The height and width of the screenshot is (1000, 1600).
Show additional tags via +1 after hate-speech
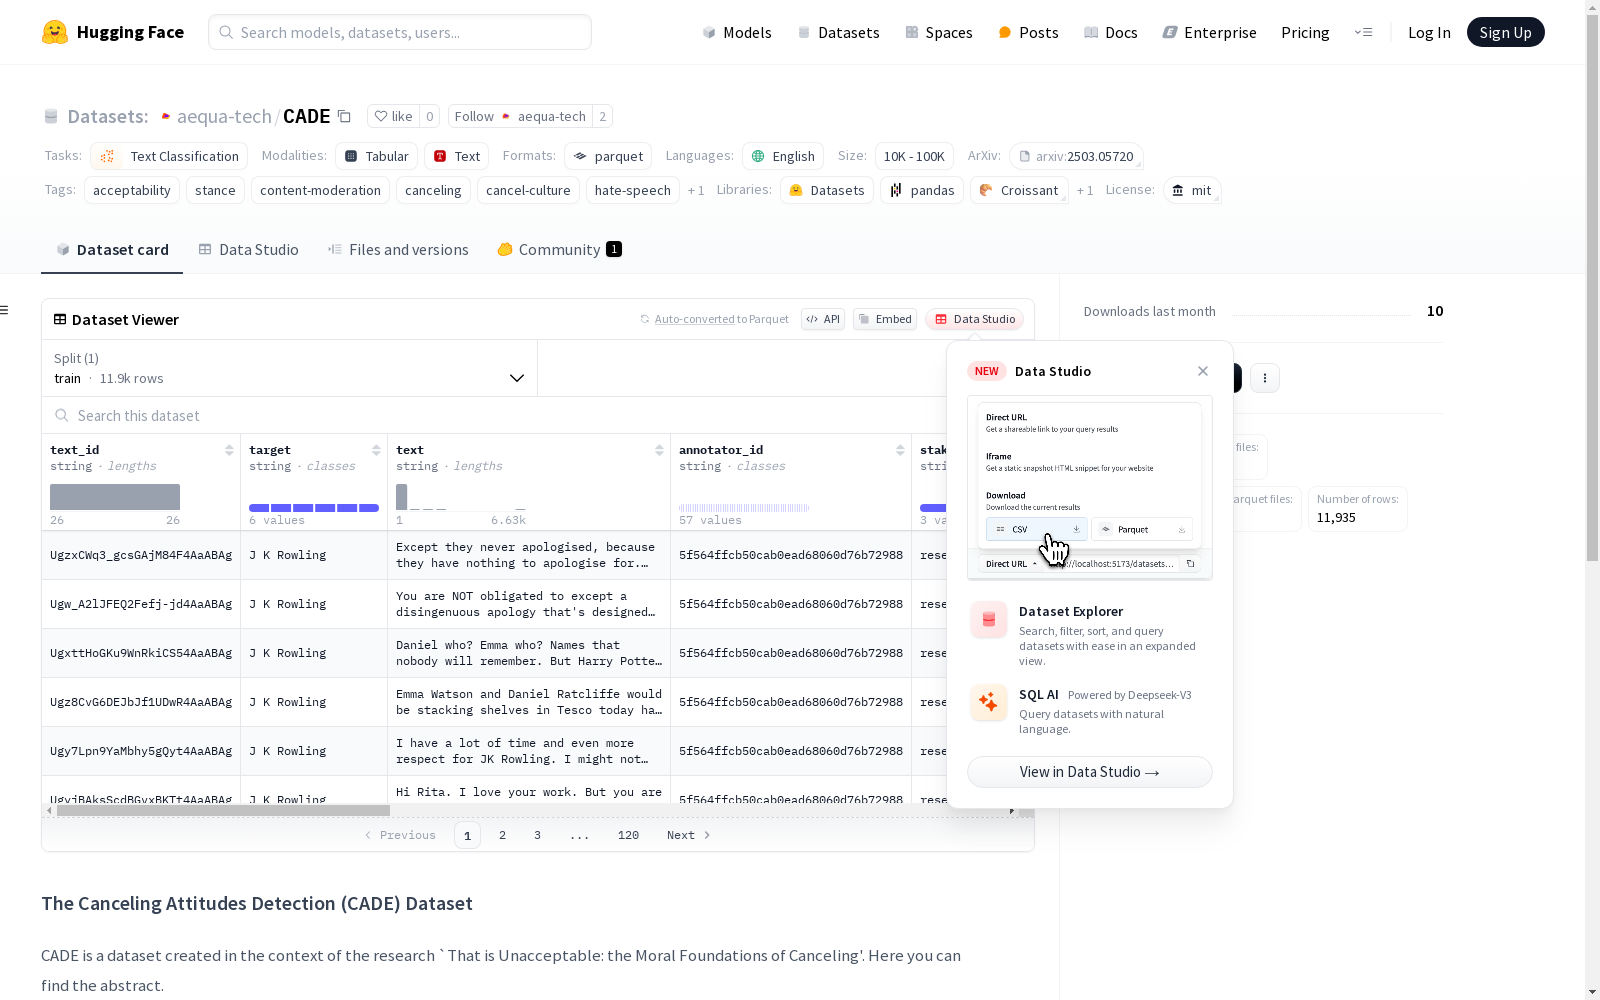pyautogui.click(x=696, y=190)
